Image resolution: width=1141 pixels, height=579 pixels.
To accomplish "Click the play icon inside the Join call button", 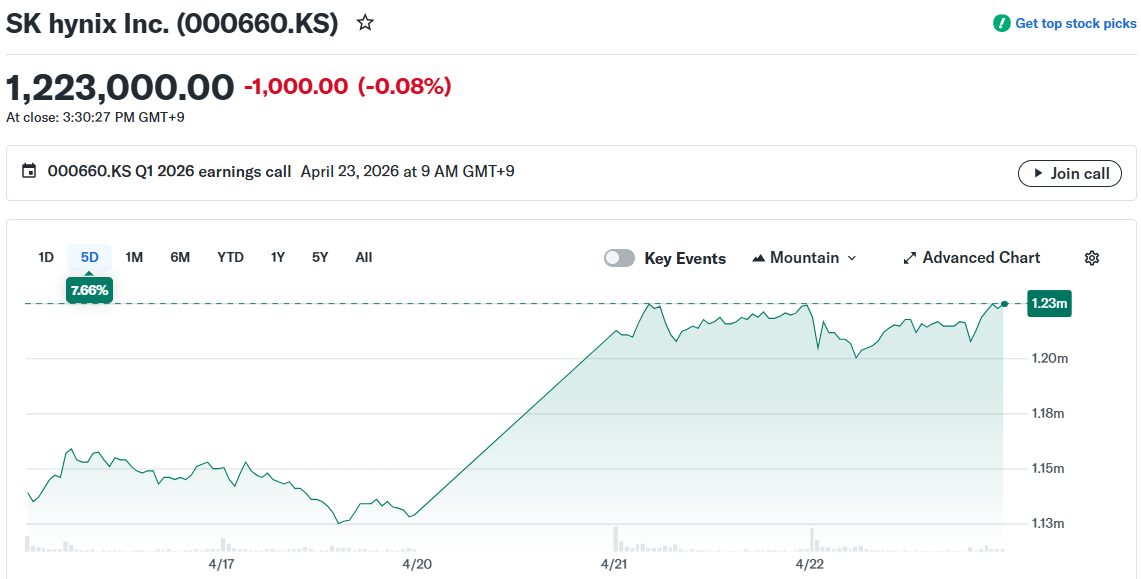I will point(1036,173).
